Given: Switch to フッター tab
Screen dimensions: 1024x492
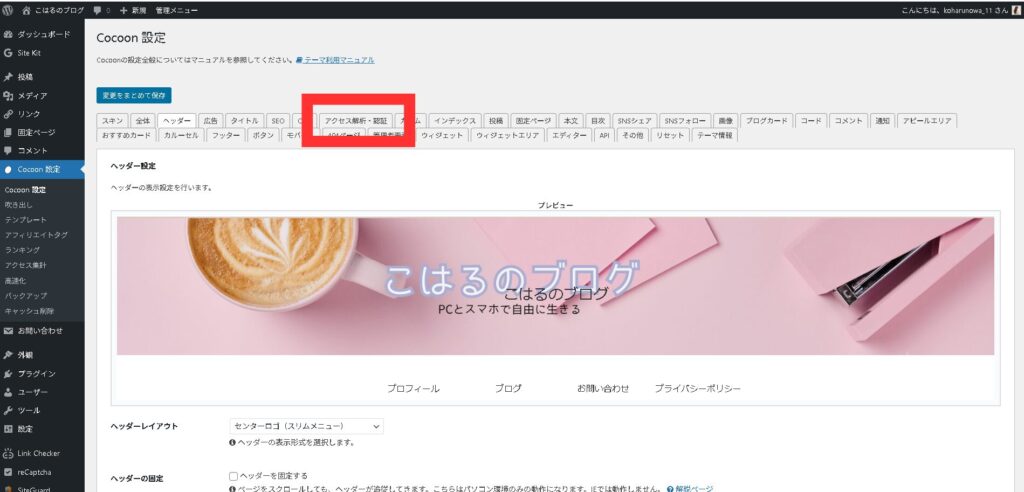Looking at the screenshot, I should pyautogui.click(x=226, y=135).
